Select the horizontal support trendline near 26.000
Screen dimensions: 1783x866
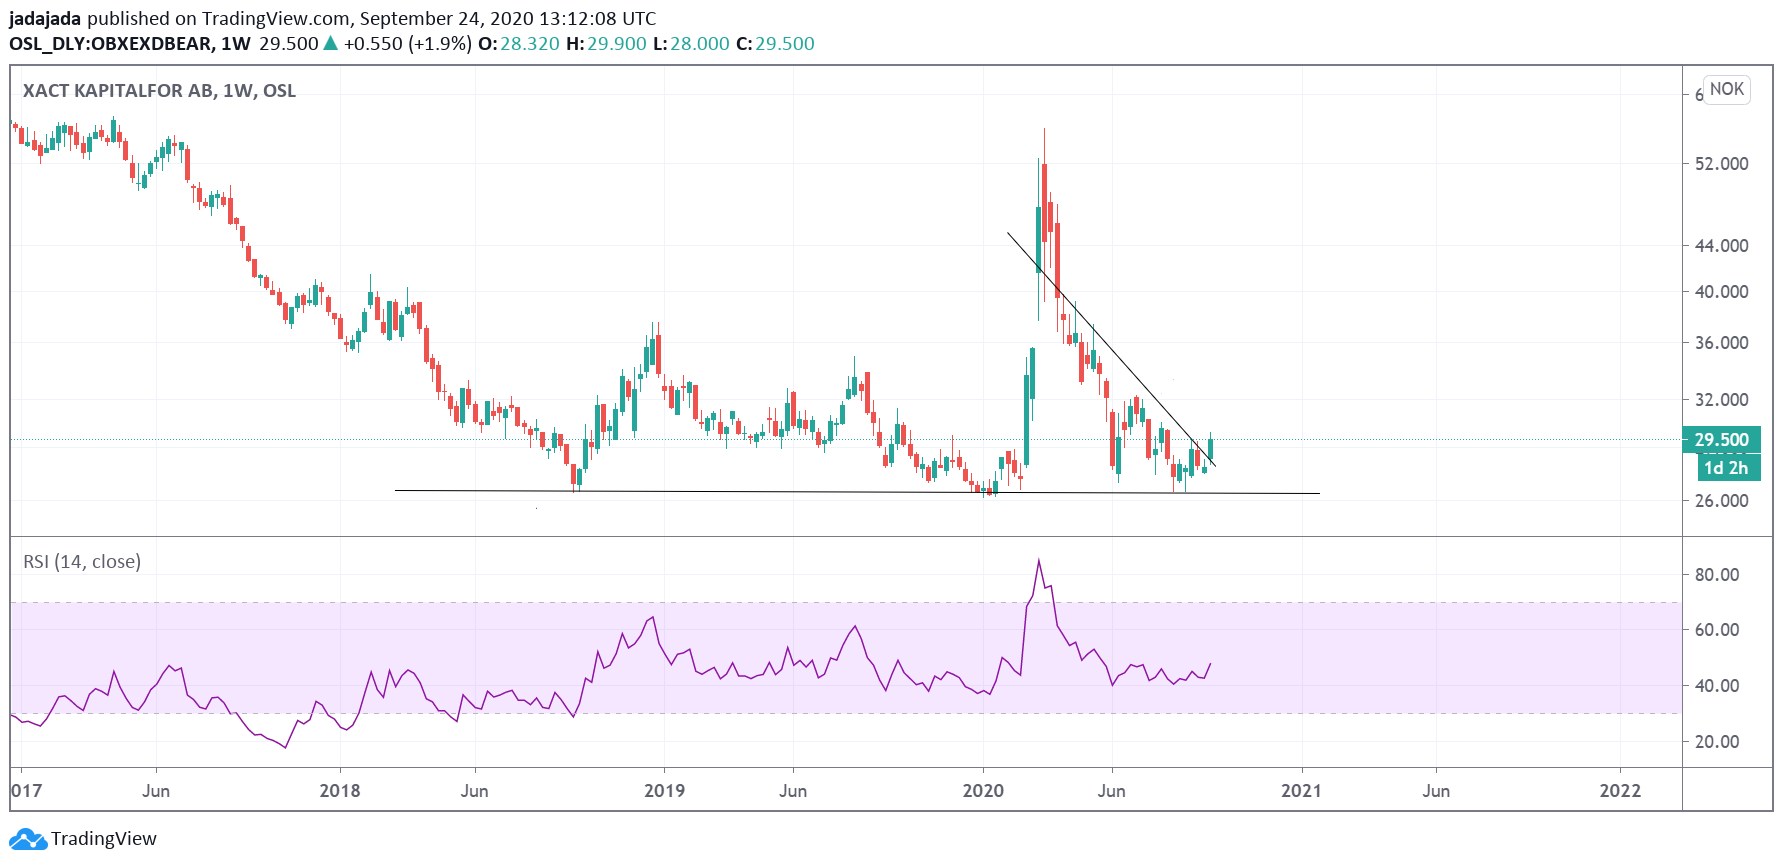[x=800, y=492]
